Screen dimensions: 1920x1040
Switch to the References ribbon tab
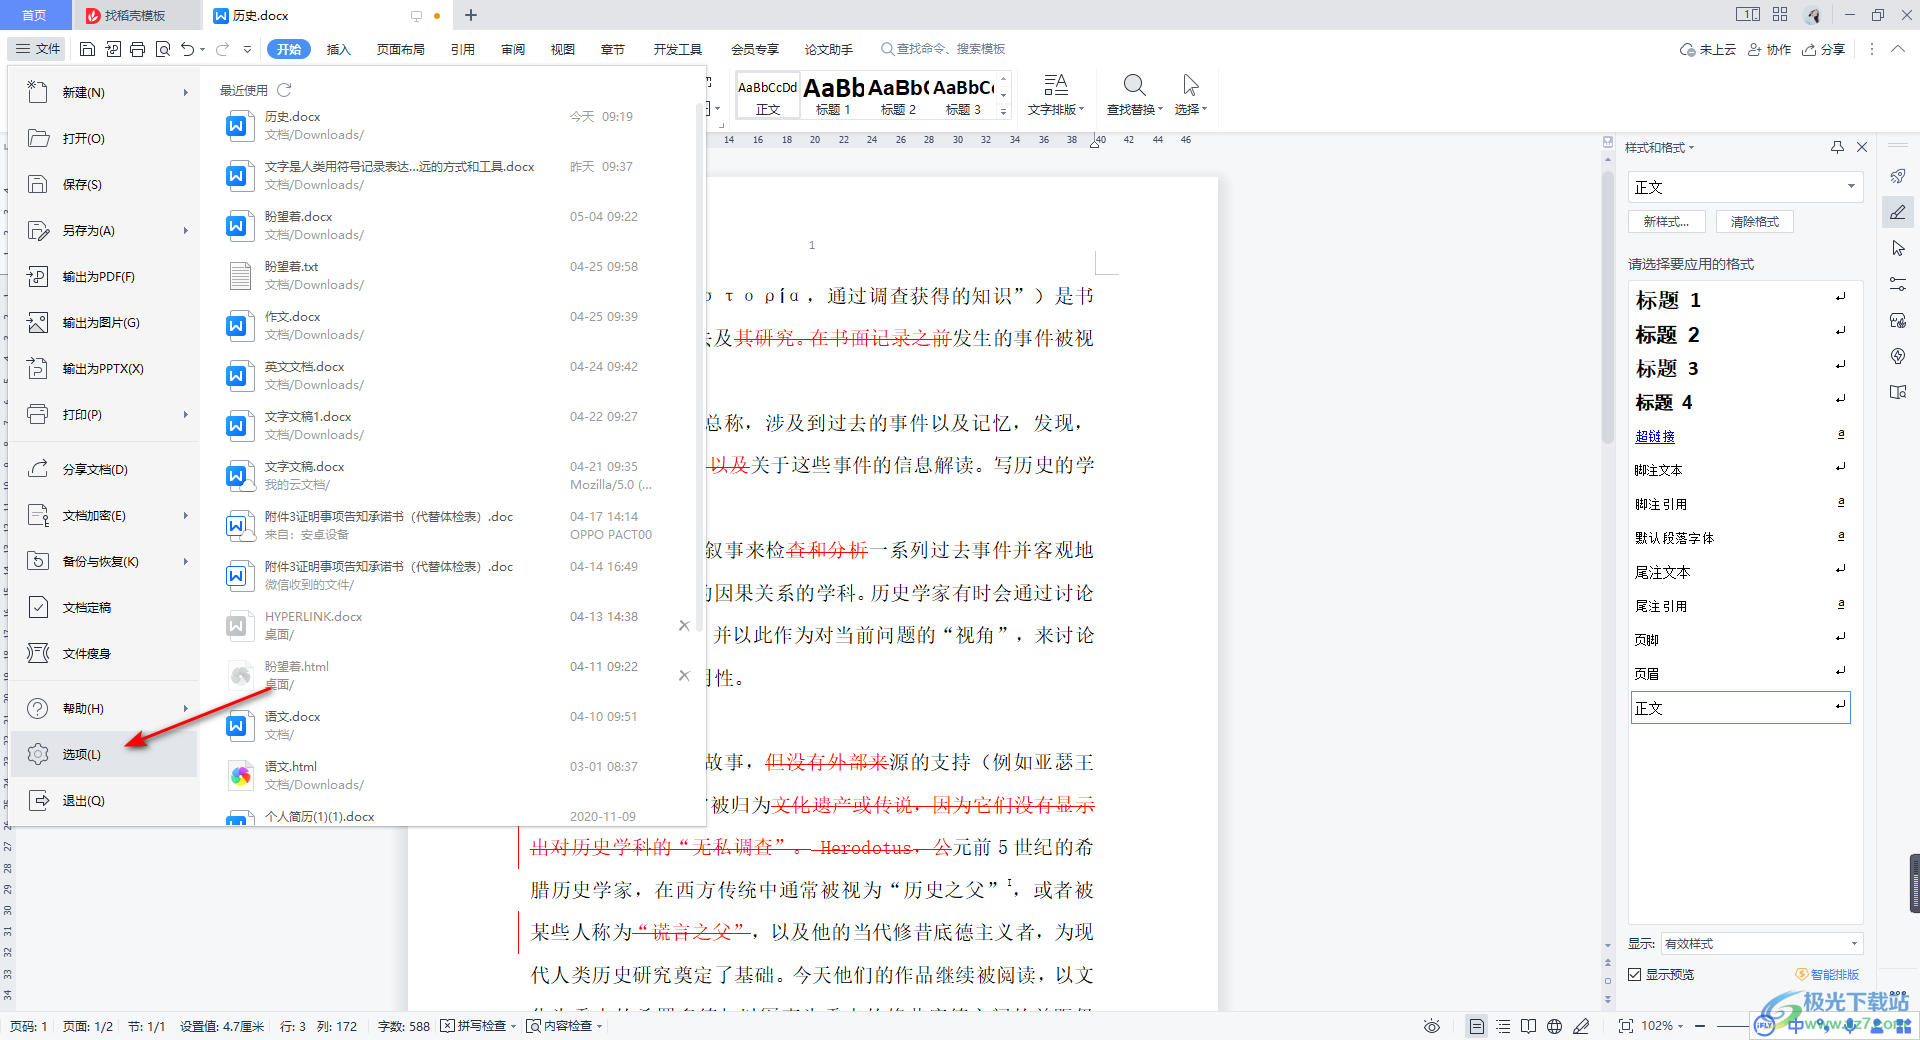point(462,49)
